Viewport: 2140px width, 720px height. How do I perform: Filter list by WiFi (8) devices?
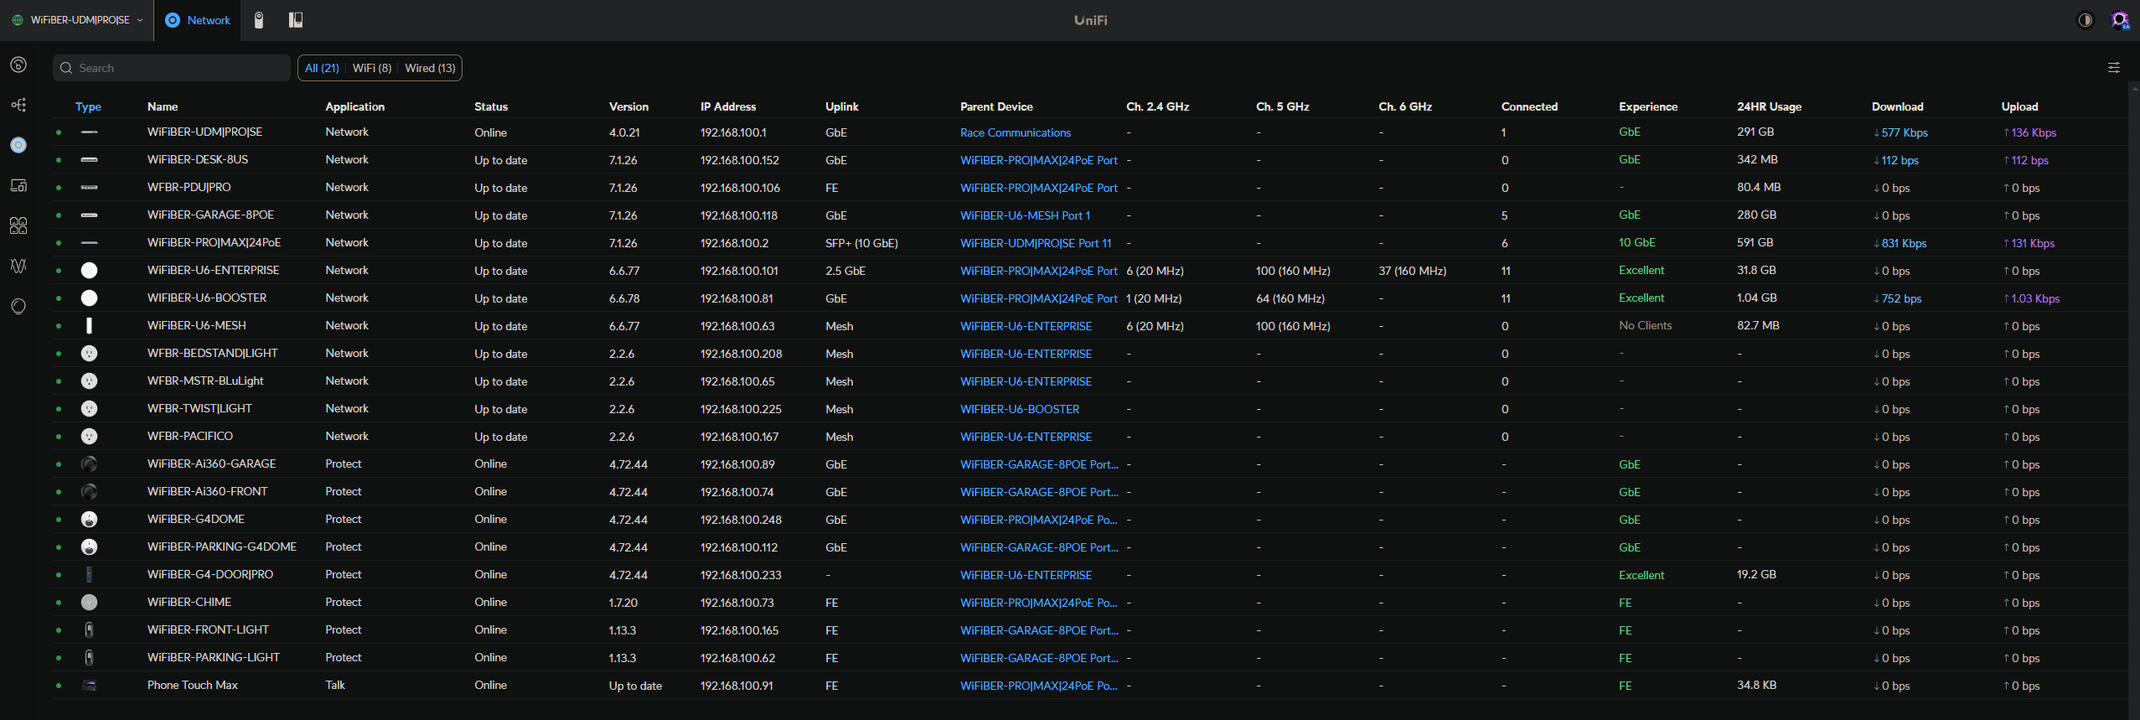point(372,68)
